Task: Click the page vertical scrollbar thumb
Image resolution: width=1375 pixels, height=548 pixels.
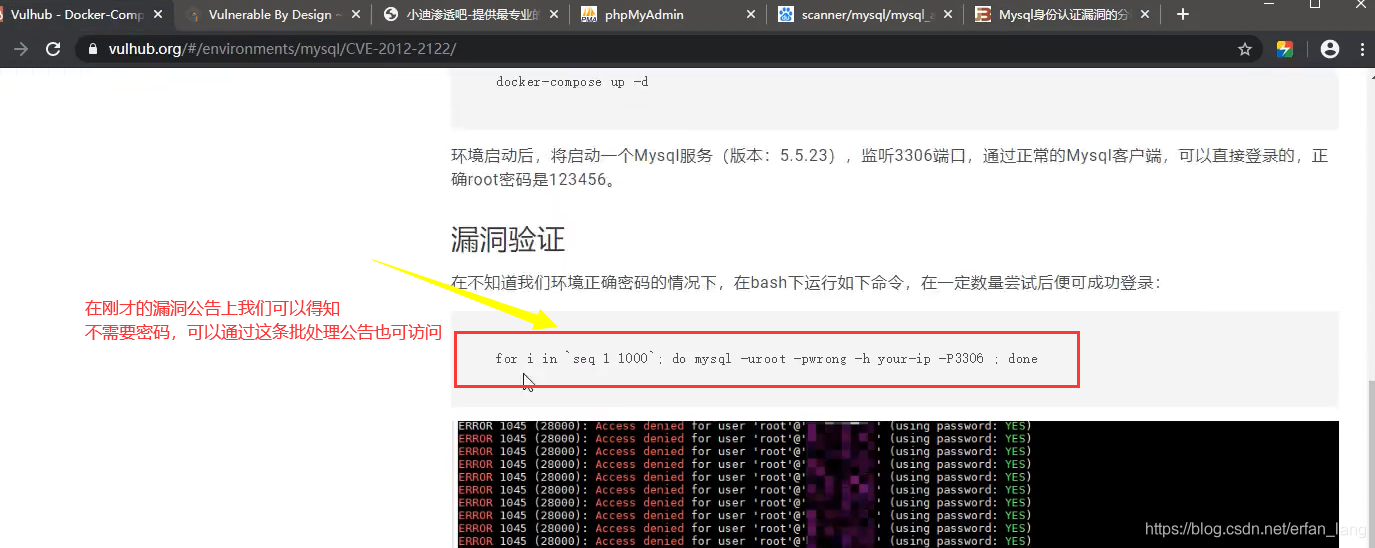Action: tap(1369, 463)
